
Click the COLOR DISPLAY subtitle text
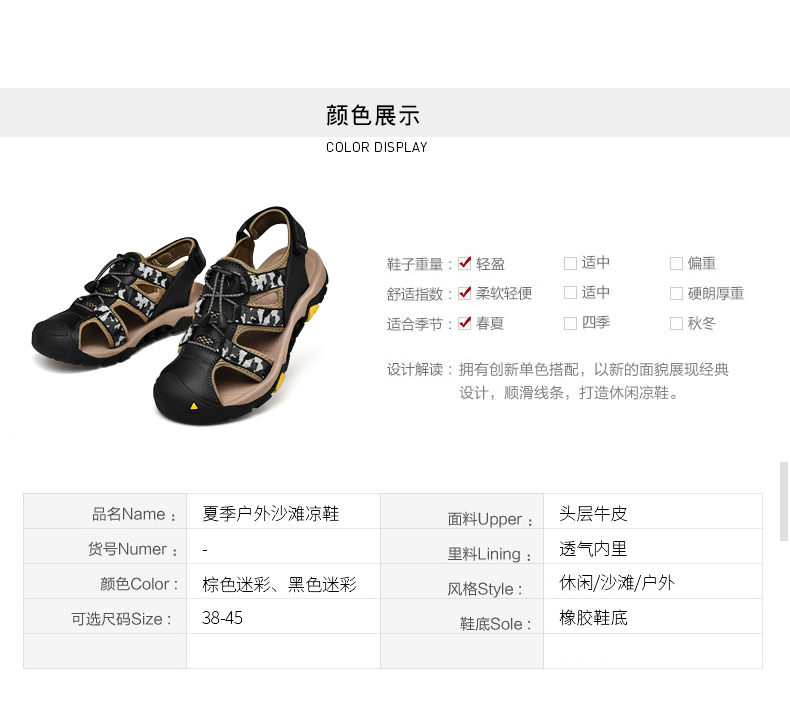click(376, 147)
